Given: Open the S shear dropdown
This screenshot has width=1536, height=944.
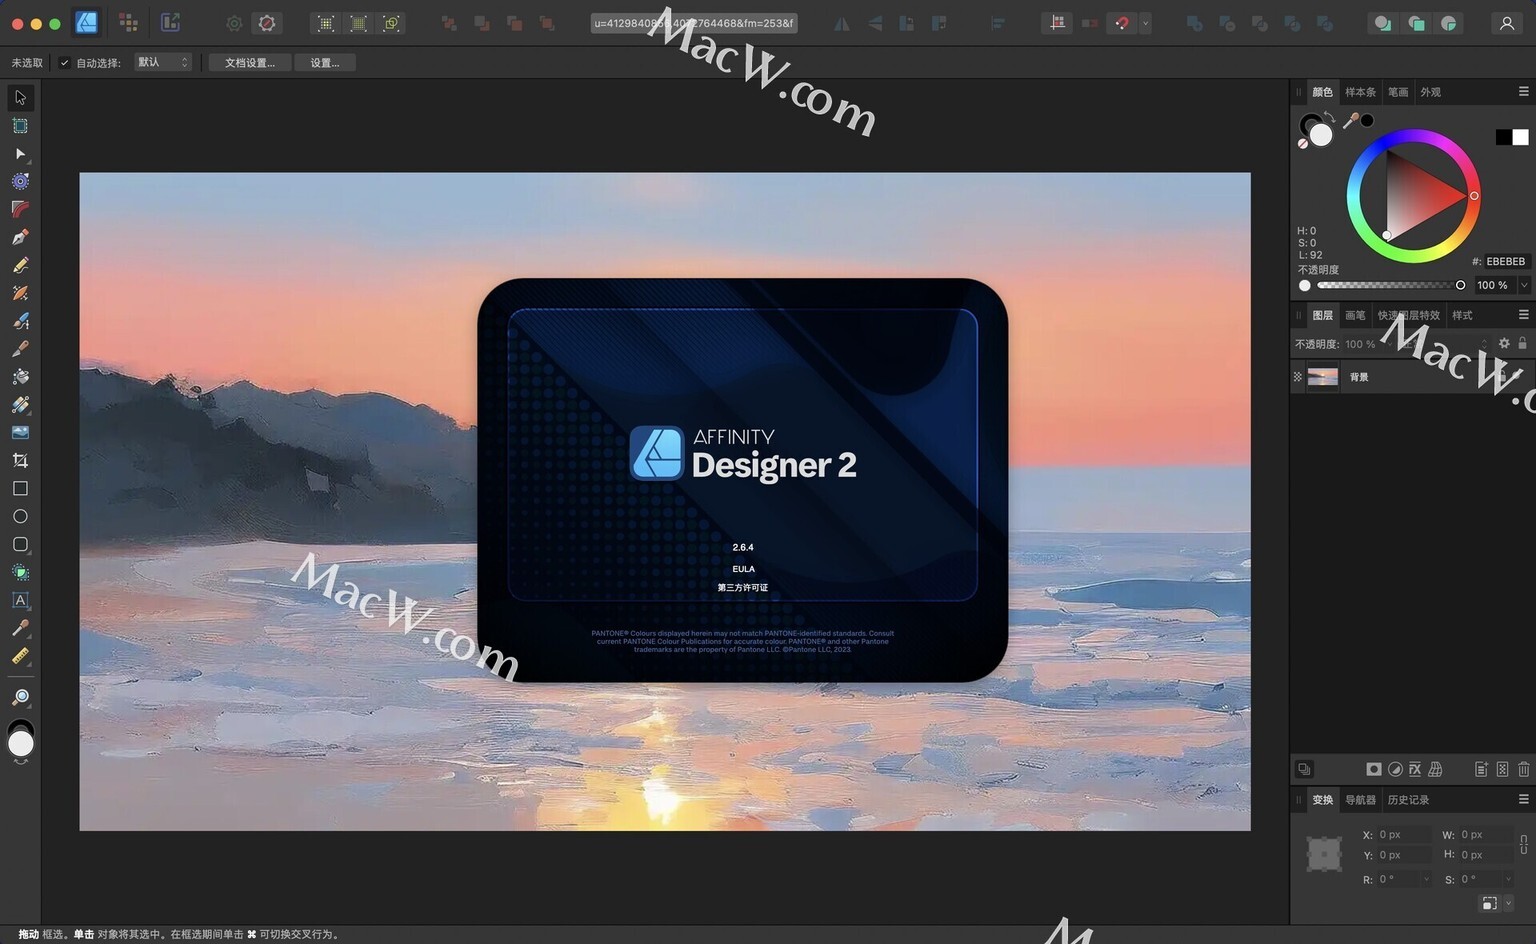Looking at the screenshot, I should (1508, 879).
